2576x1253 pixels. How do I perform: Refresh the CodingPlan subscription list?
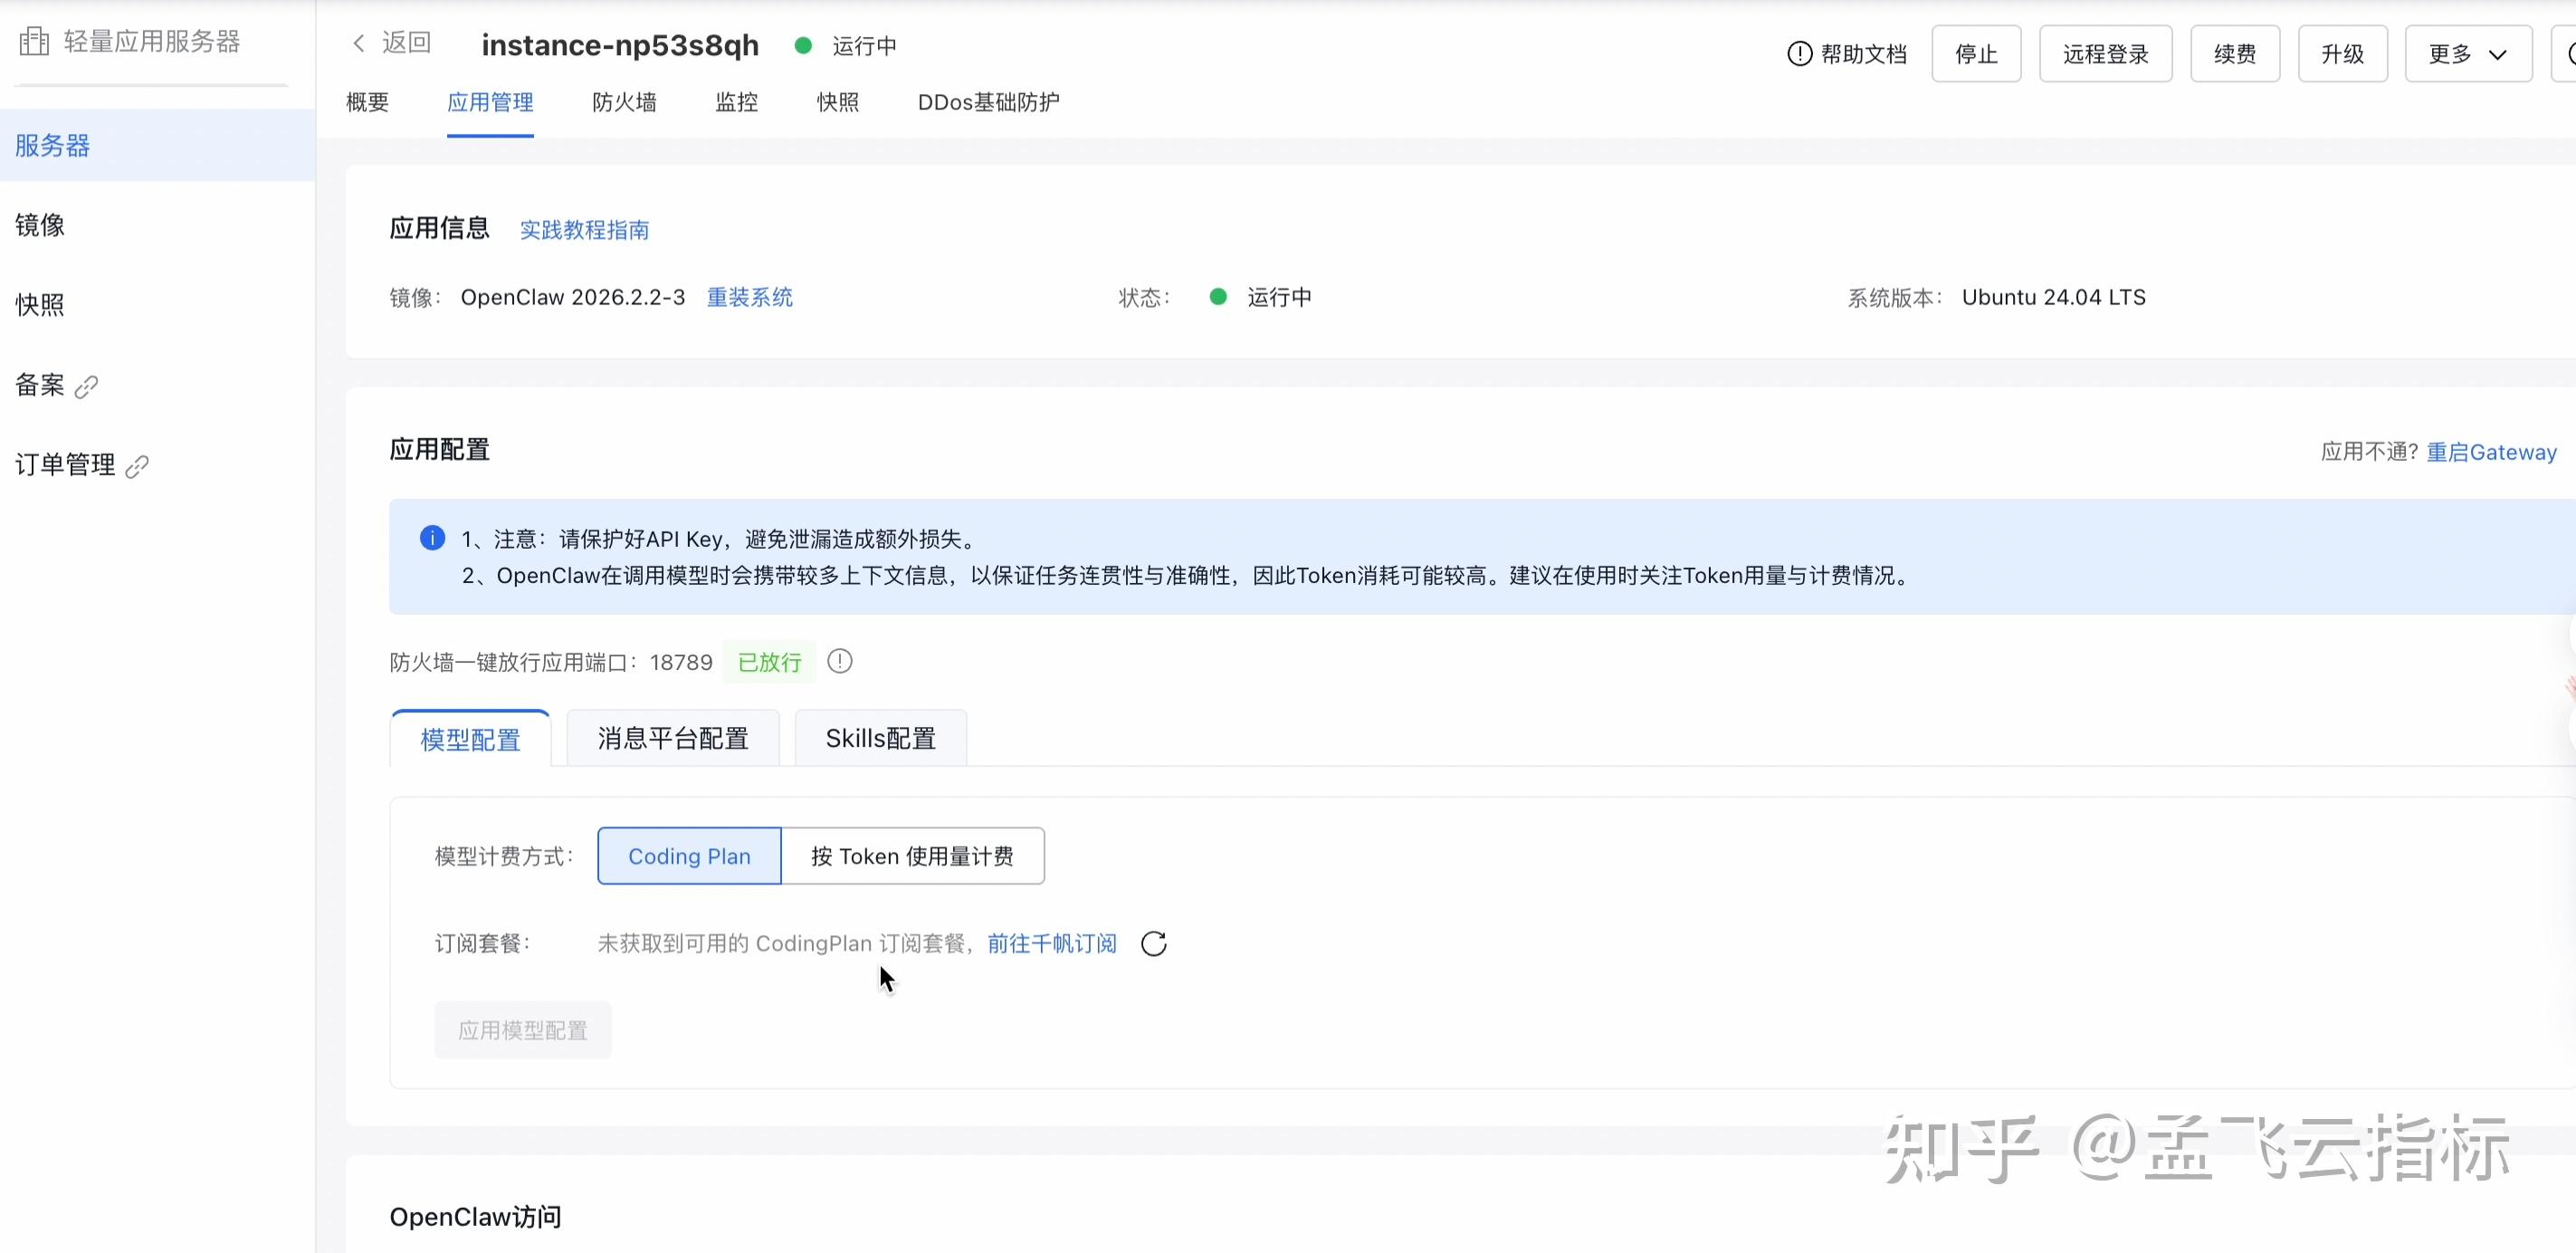coord(1153,943)
